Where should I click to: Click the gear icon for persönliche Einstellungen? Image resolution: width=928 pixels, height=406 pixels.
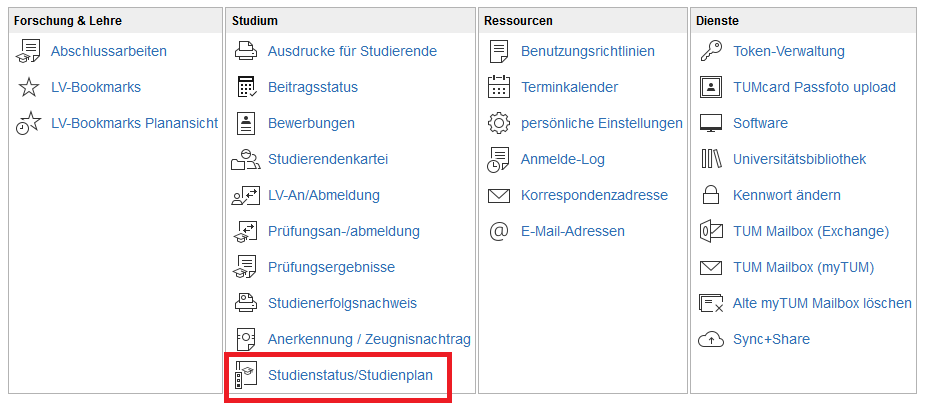click(x=498, y=123)
